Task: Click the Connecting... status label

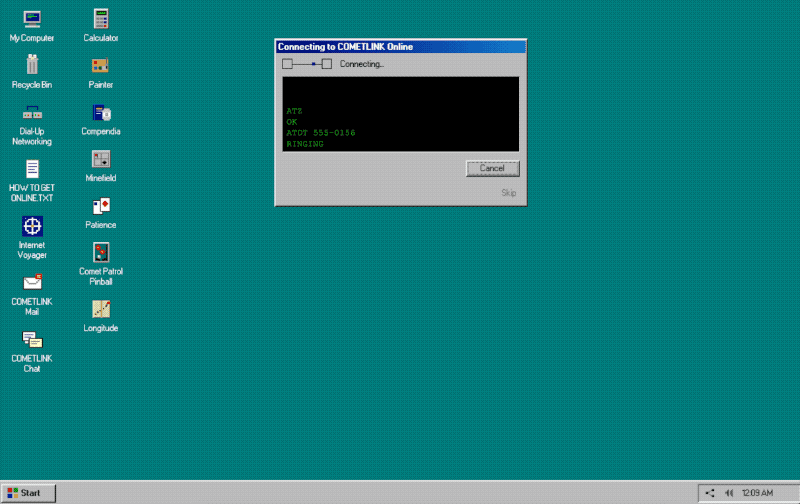Action: (x=362, y=64)
